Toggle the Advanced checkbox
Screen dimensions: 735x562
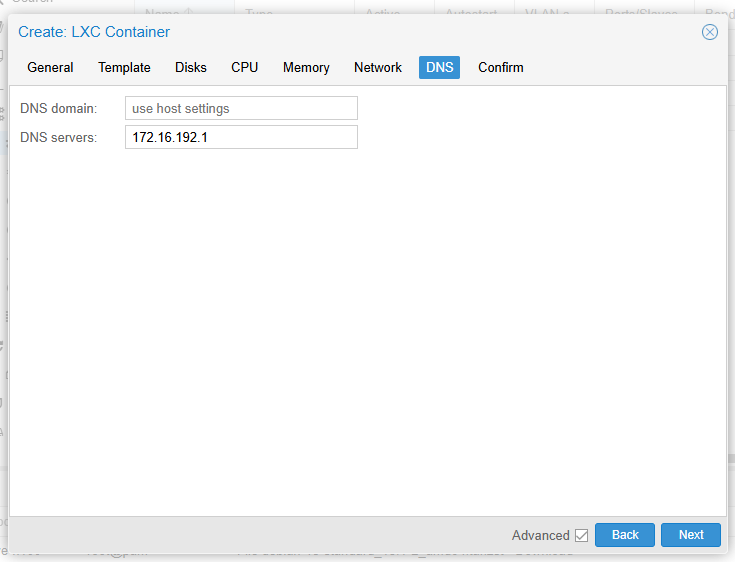(x=581, y=536)
